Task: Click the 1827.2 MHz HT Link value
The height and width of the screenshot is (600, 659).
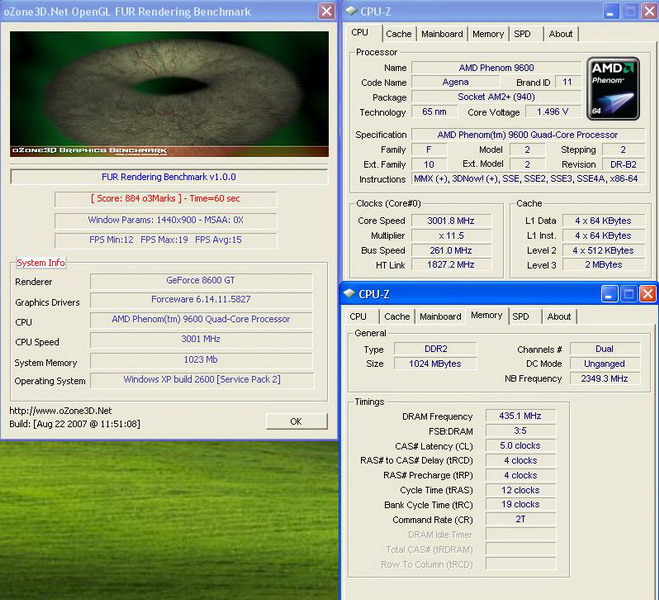Action: 451,265
